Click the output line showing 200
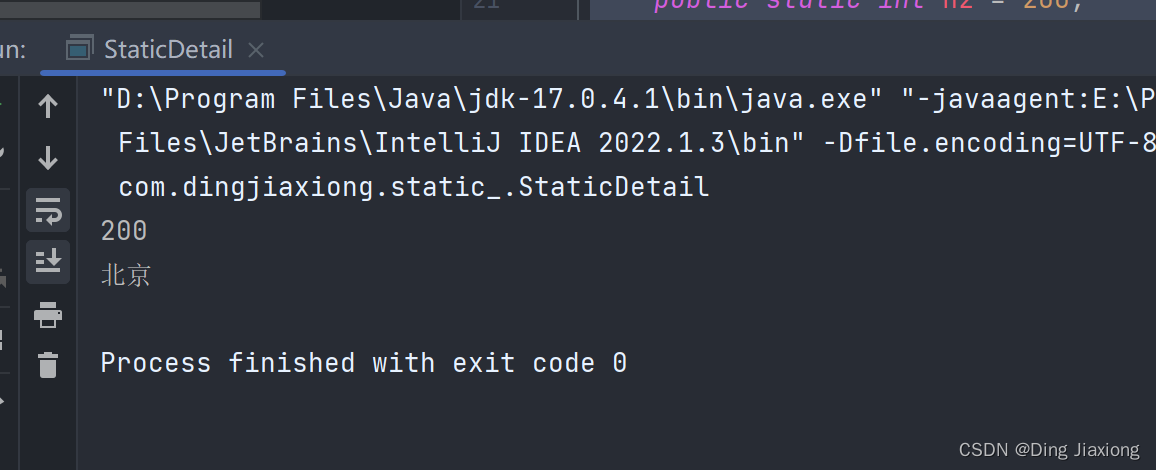 pyautogui.click(x=124, y=231)
